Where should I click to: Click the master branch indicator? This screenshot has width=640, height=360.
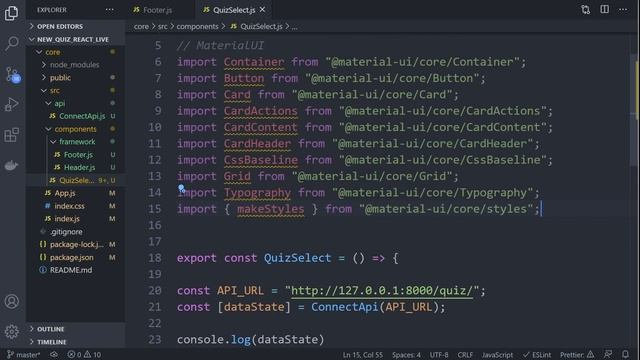[24, 355]
